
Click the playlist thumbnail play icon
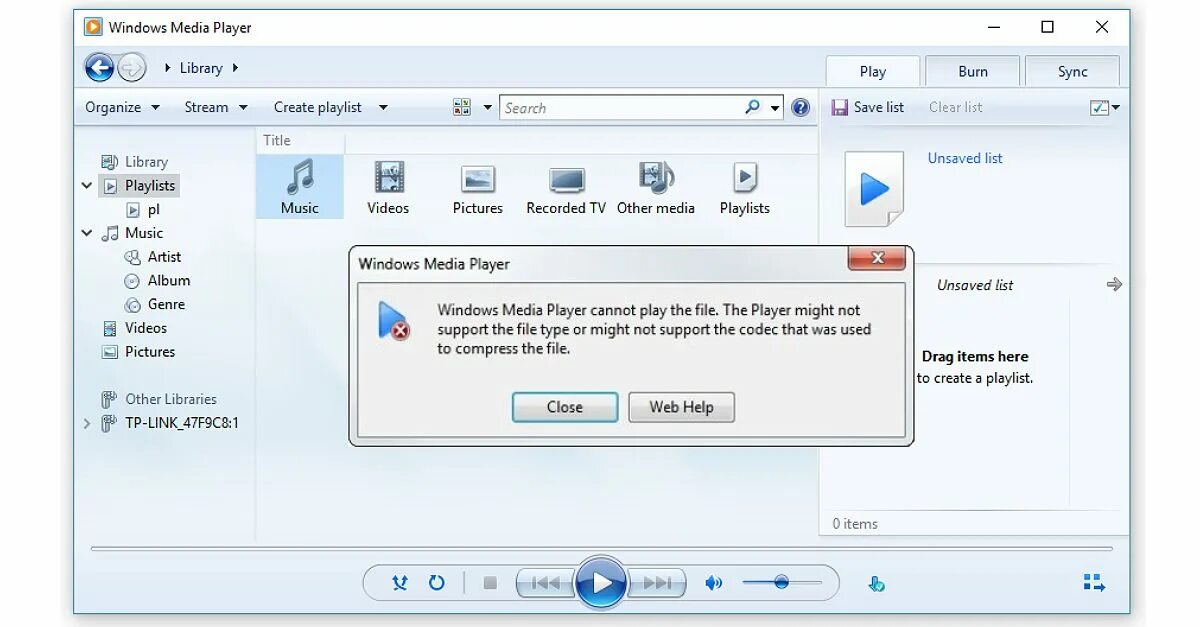(x=874, y=188)
